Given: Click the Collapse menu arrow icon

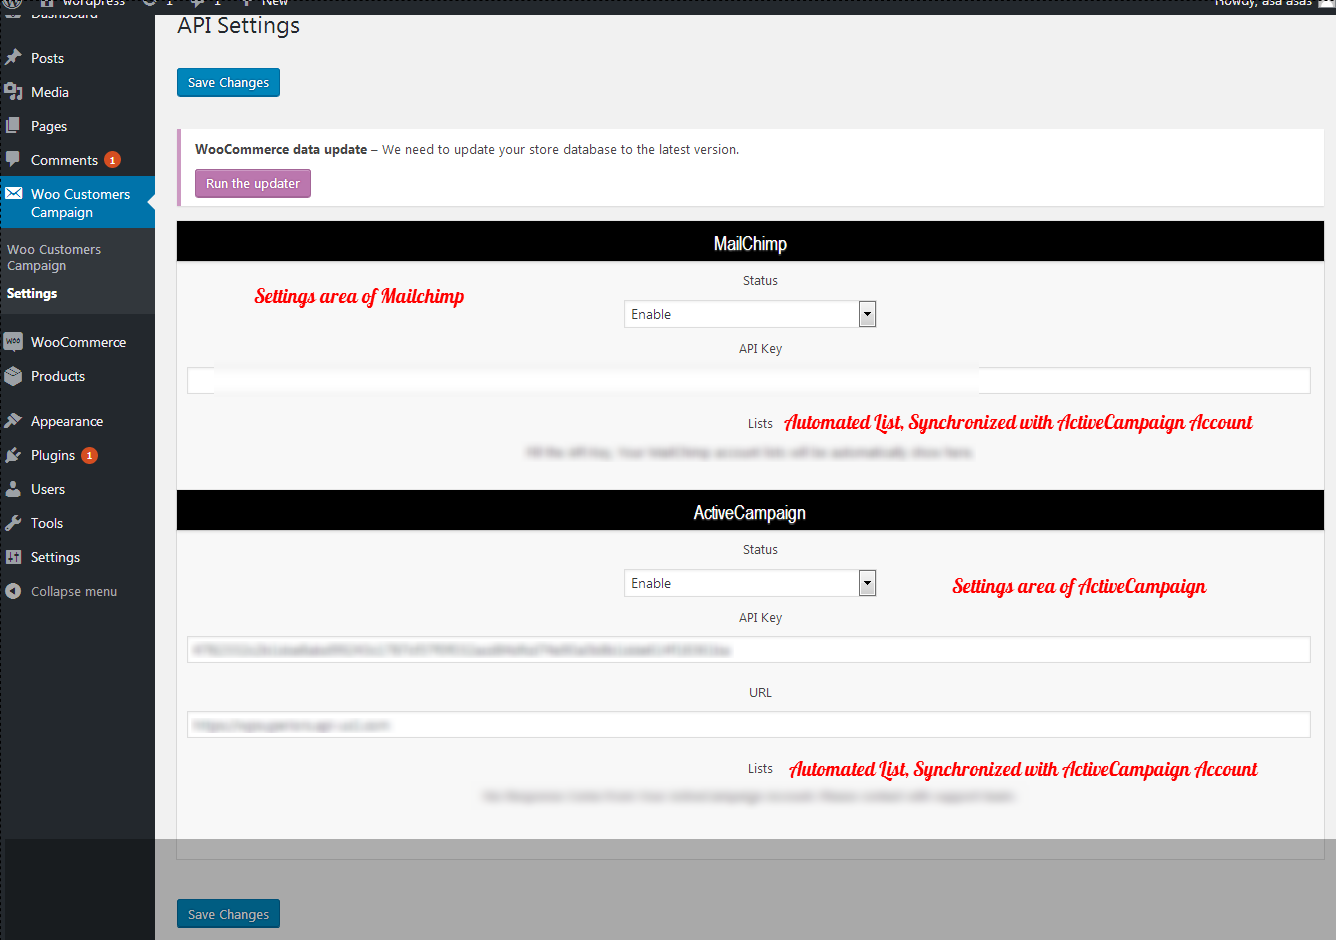Looking at the screenshot, I should click(13, 591).
